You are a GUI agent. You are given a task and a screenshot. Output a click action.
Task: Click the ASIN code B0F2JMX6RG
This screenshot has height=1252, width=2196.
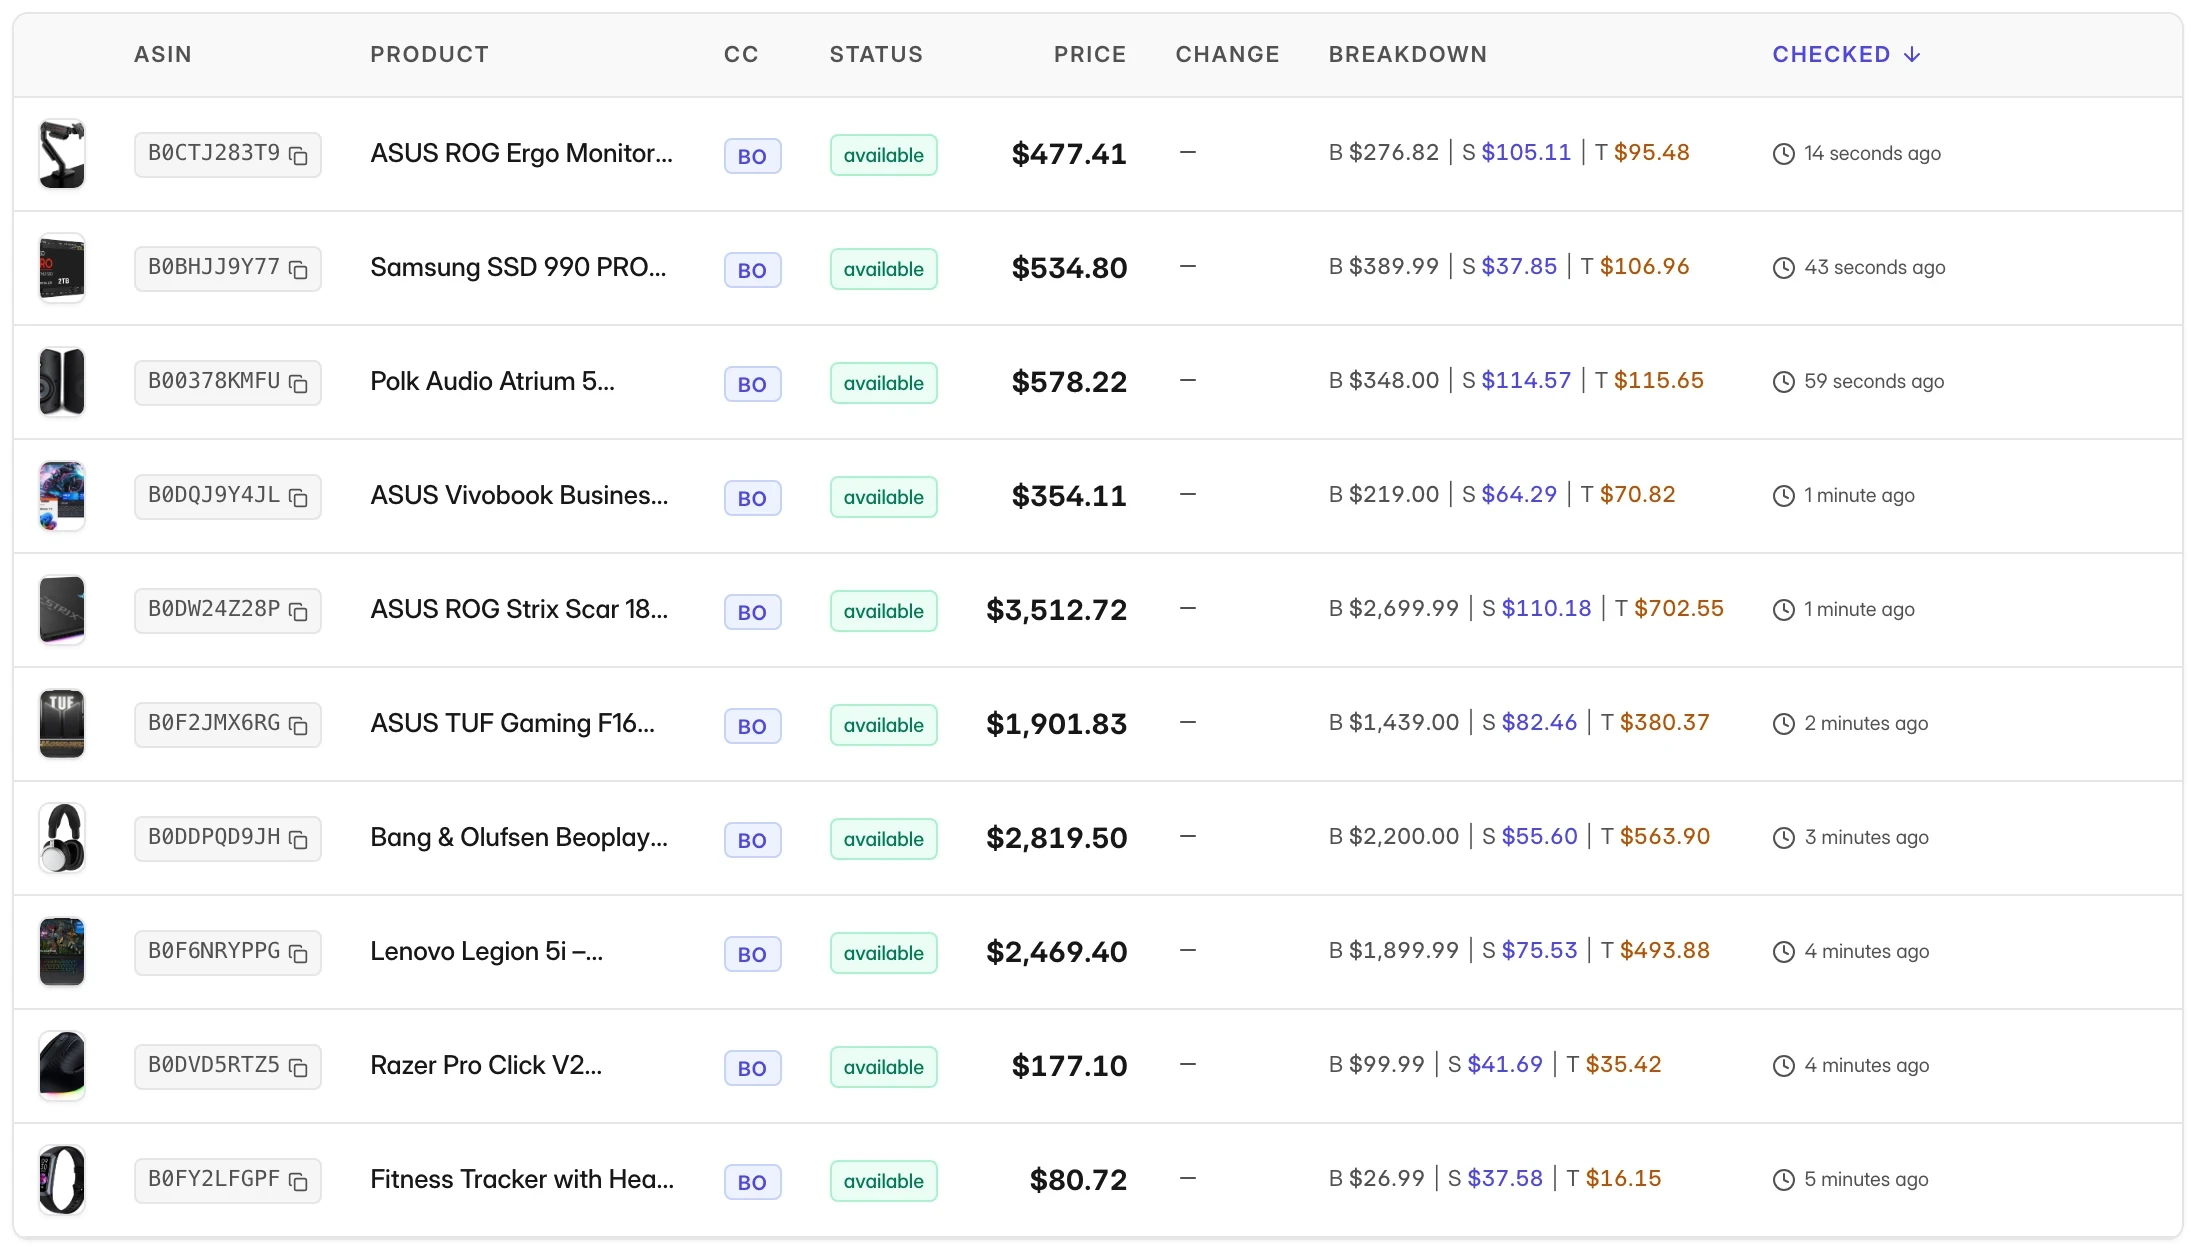(x=214, y=722)
